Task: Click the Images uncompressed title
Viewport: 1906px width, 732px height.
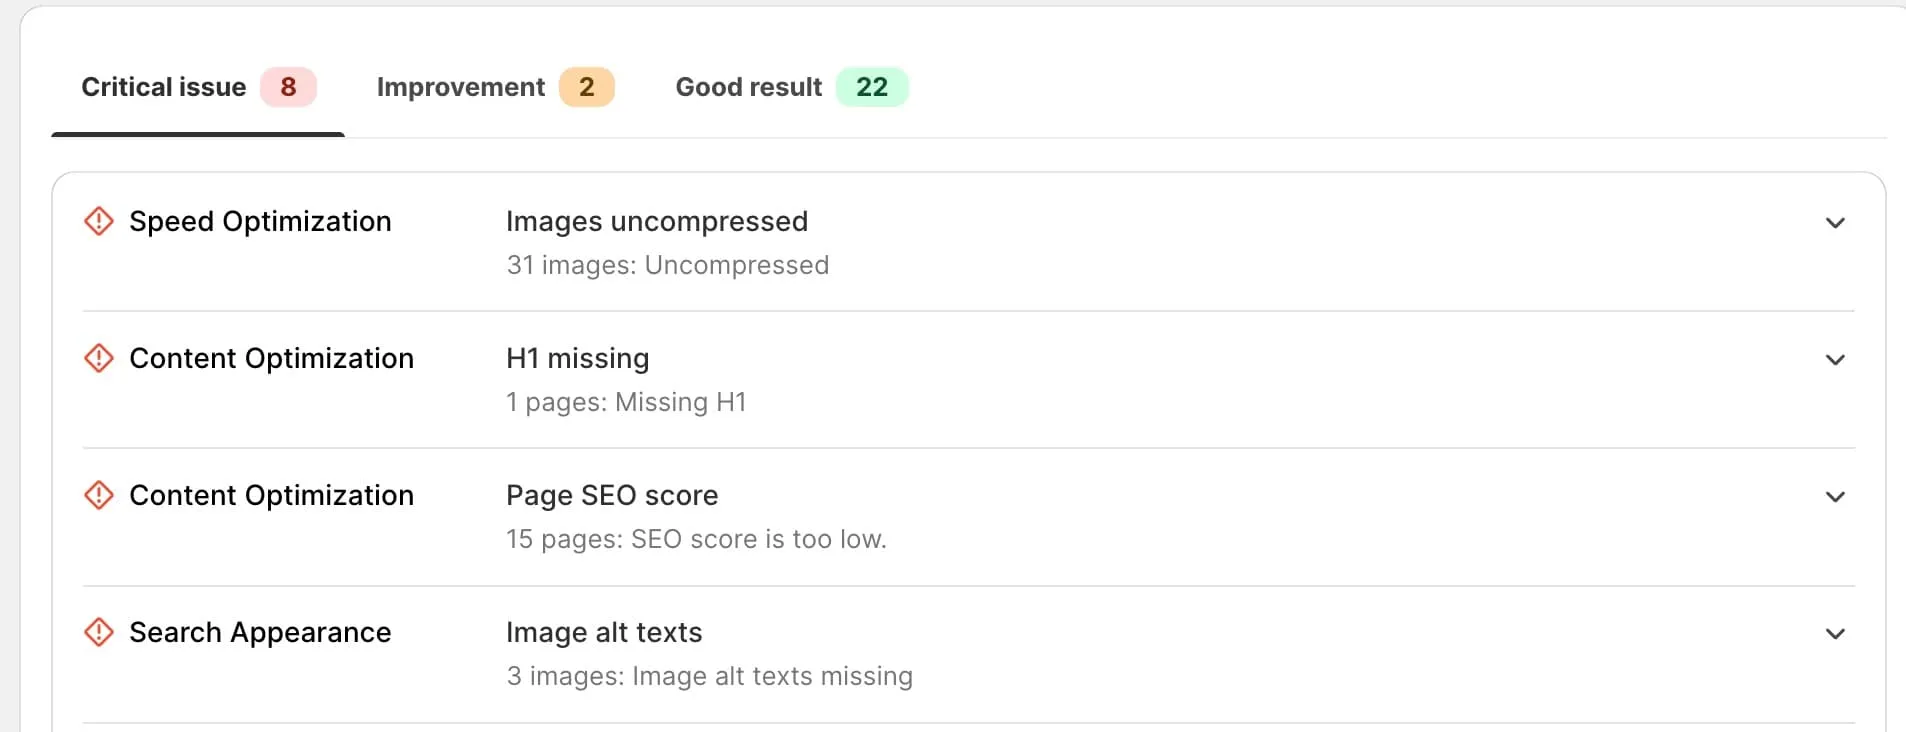Action: tap(657, 221)
